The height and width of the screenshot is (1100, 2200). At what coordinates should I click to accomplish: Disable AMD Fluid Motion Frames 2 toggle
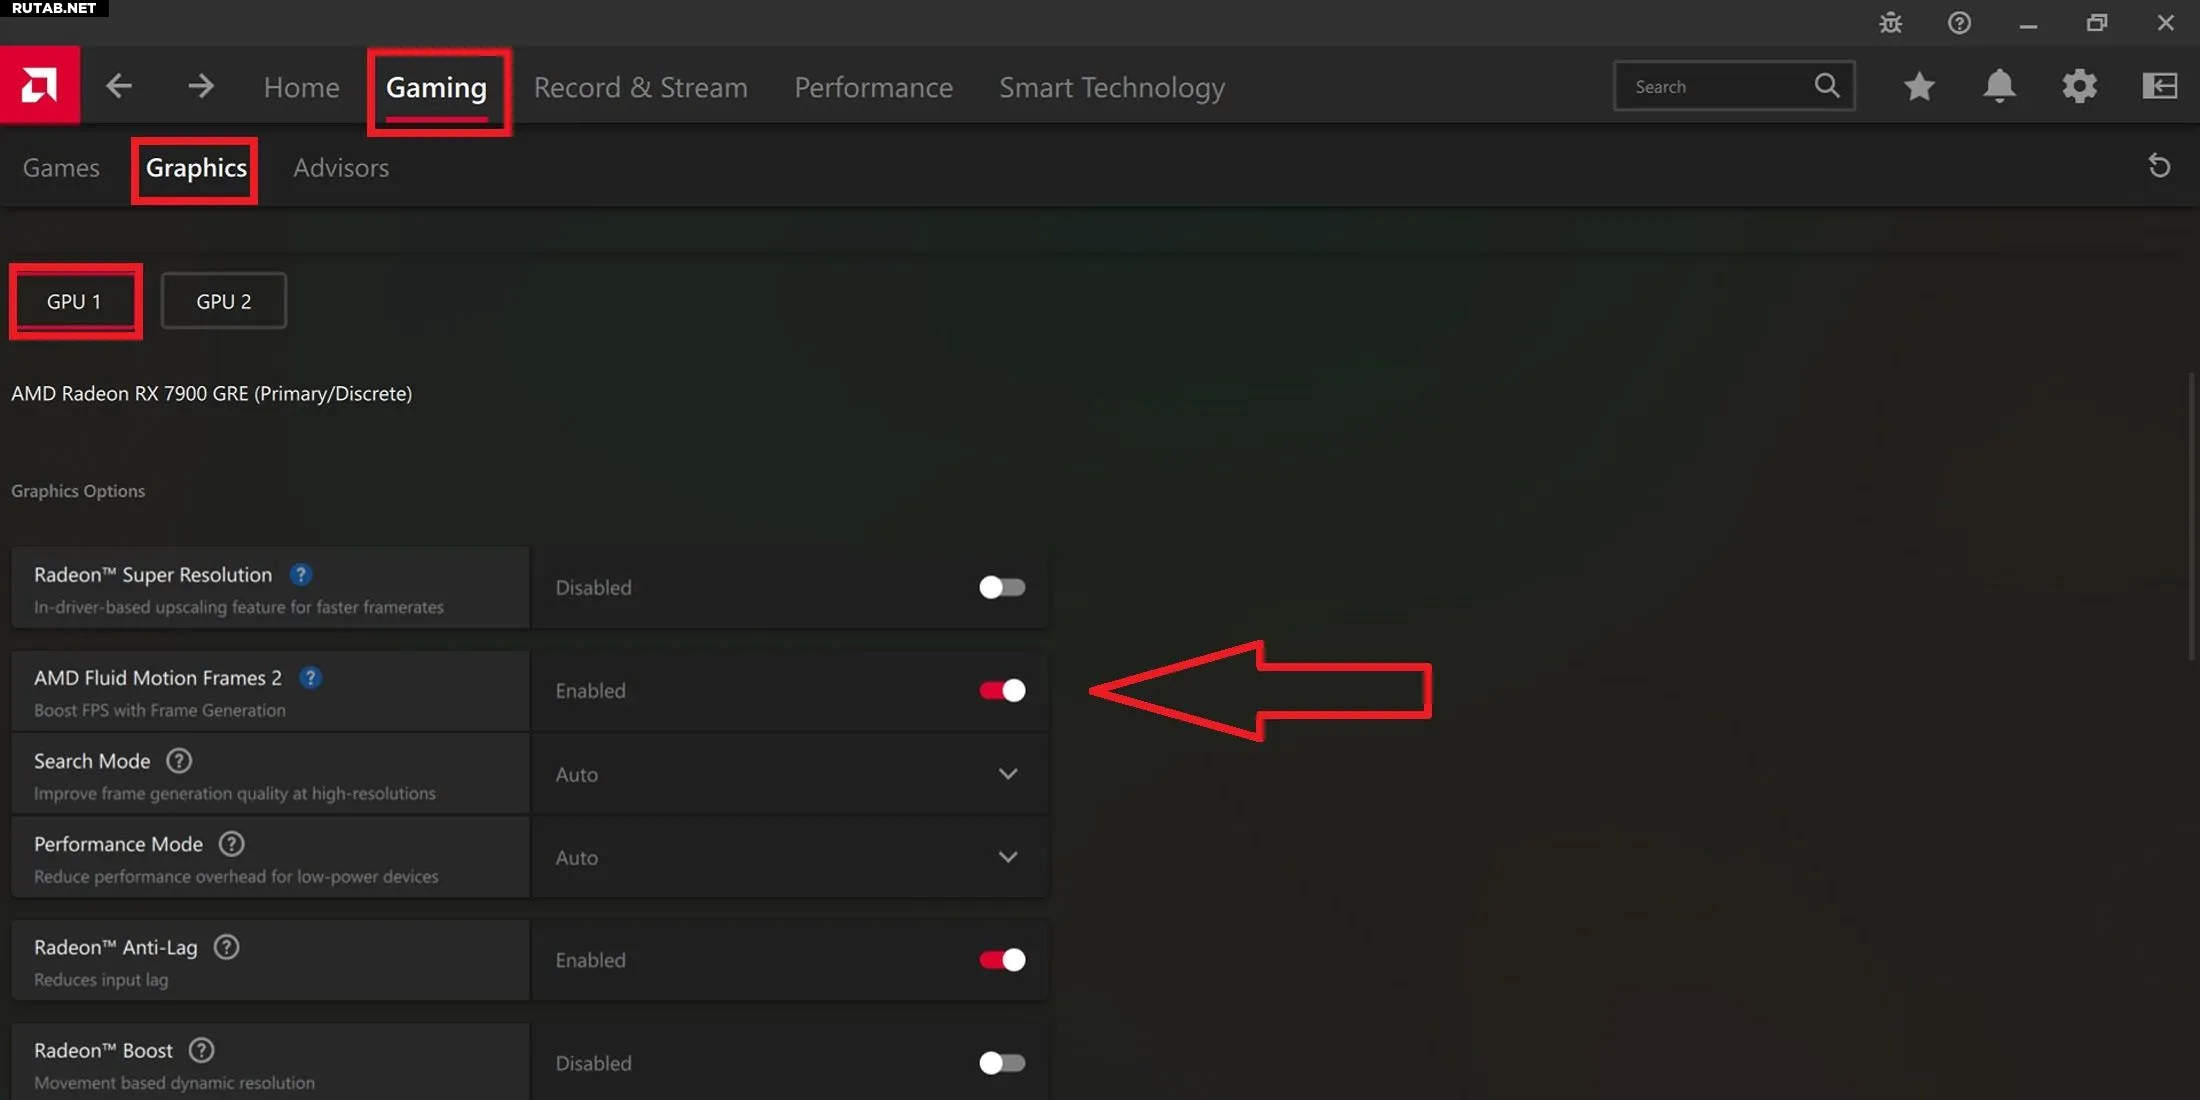(x=1002, y=690)
